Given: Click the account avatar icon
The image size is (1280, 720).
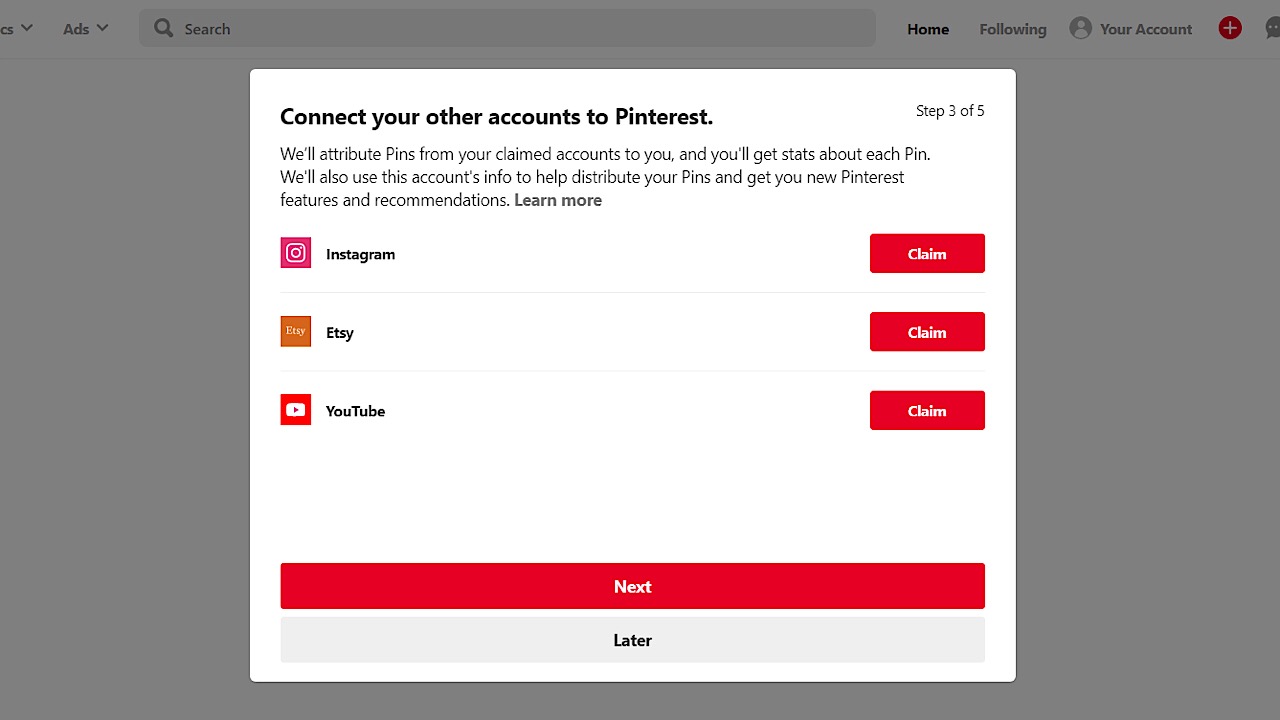Looking at the screenshot, I should click(x=1080, y=28).
